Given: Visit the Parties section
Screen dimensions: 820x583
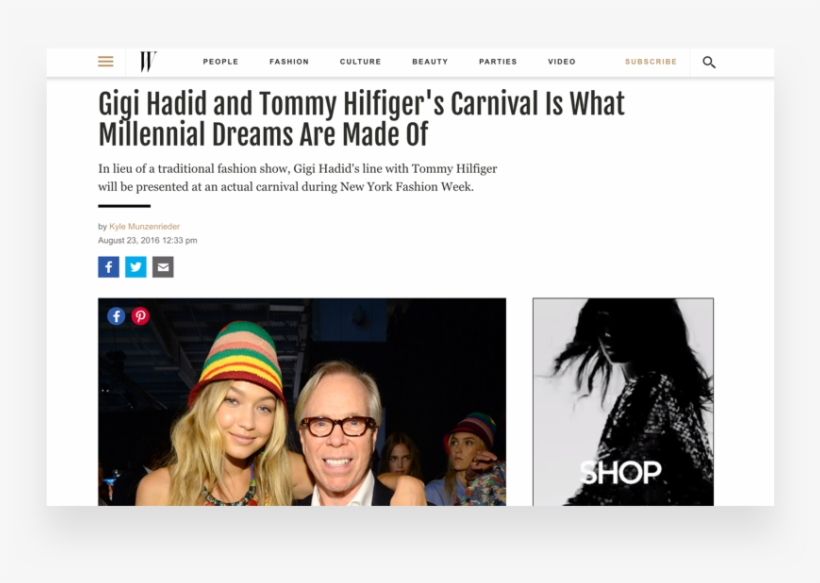Looking at the screenshot, I should point(498,62).
